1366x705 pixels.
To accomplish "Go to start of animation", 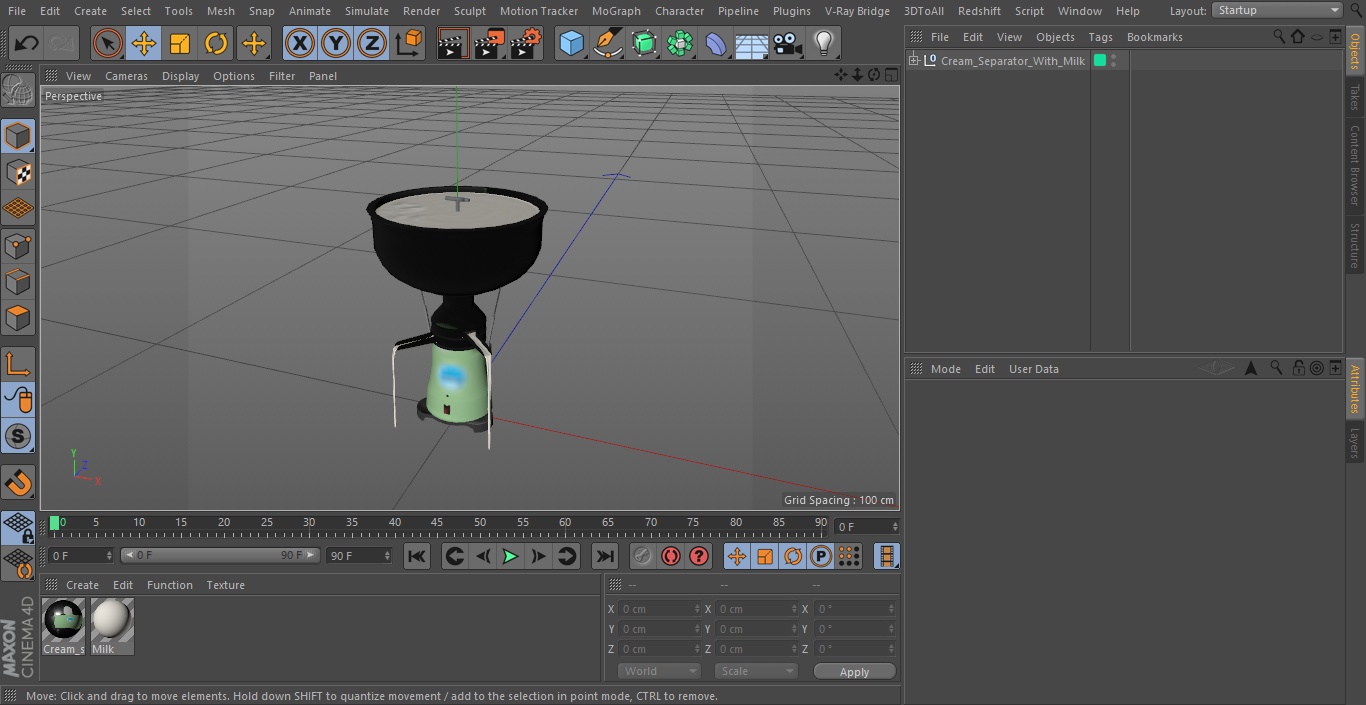I will tap(417, 556).
